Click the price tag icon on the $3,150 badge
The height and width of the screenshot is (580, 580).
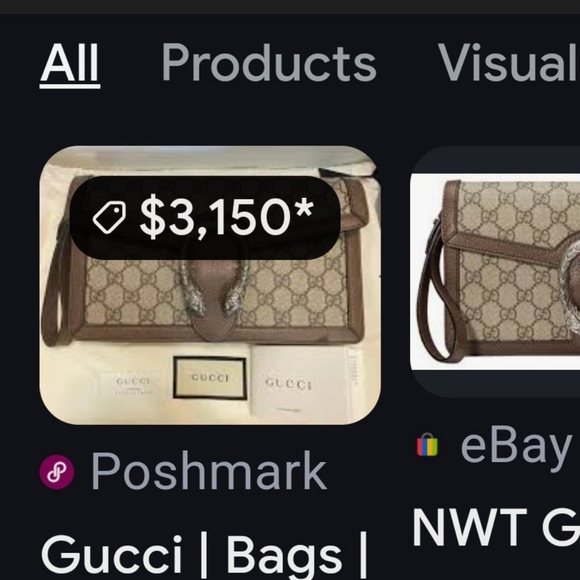tap(109, 218)
